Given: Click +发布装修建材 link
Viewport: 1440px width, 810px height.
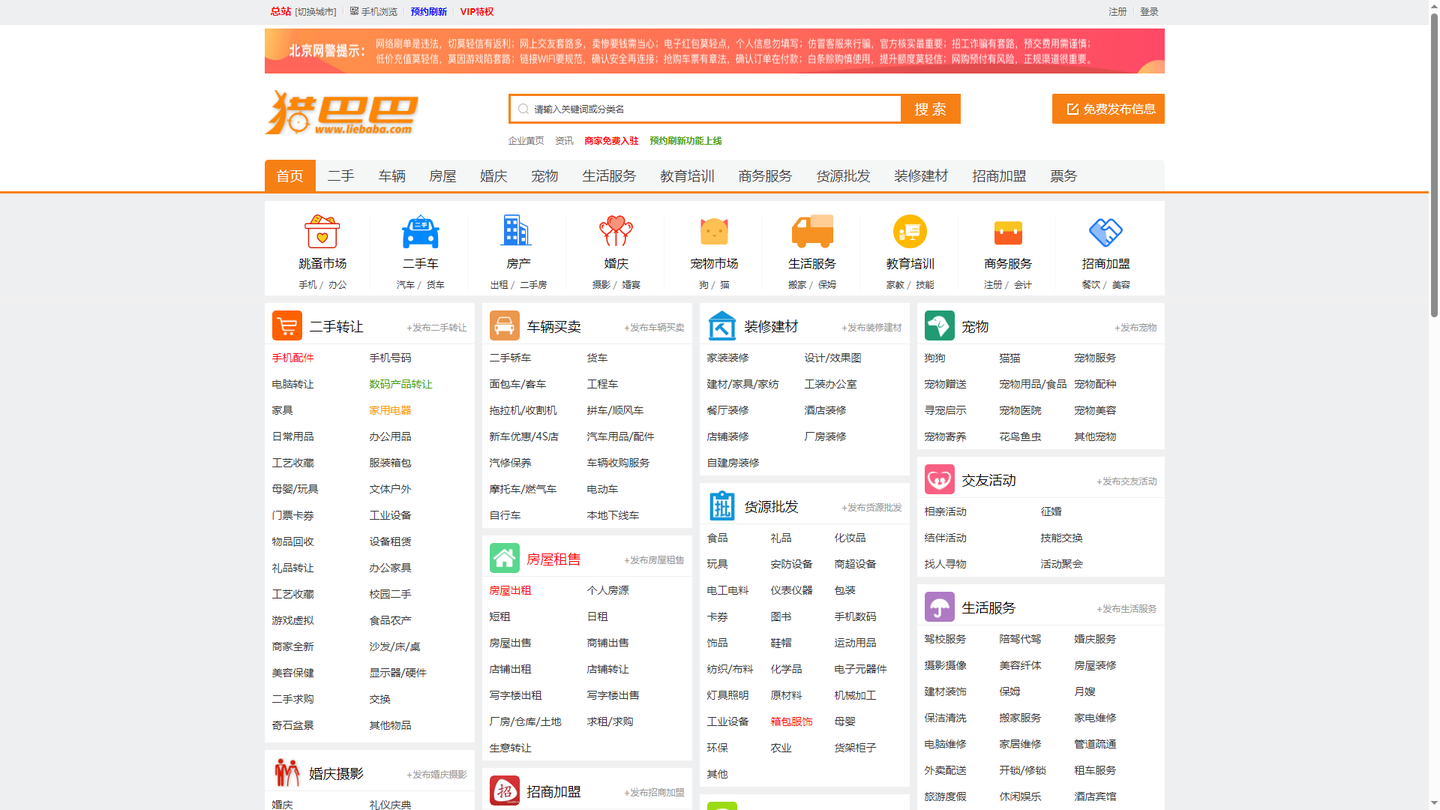Looking at the screenshot, I should (872, 328).
